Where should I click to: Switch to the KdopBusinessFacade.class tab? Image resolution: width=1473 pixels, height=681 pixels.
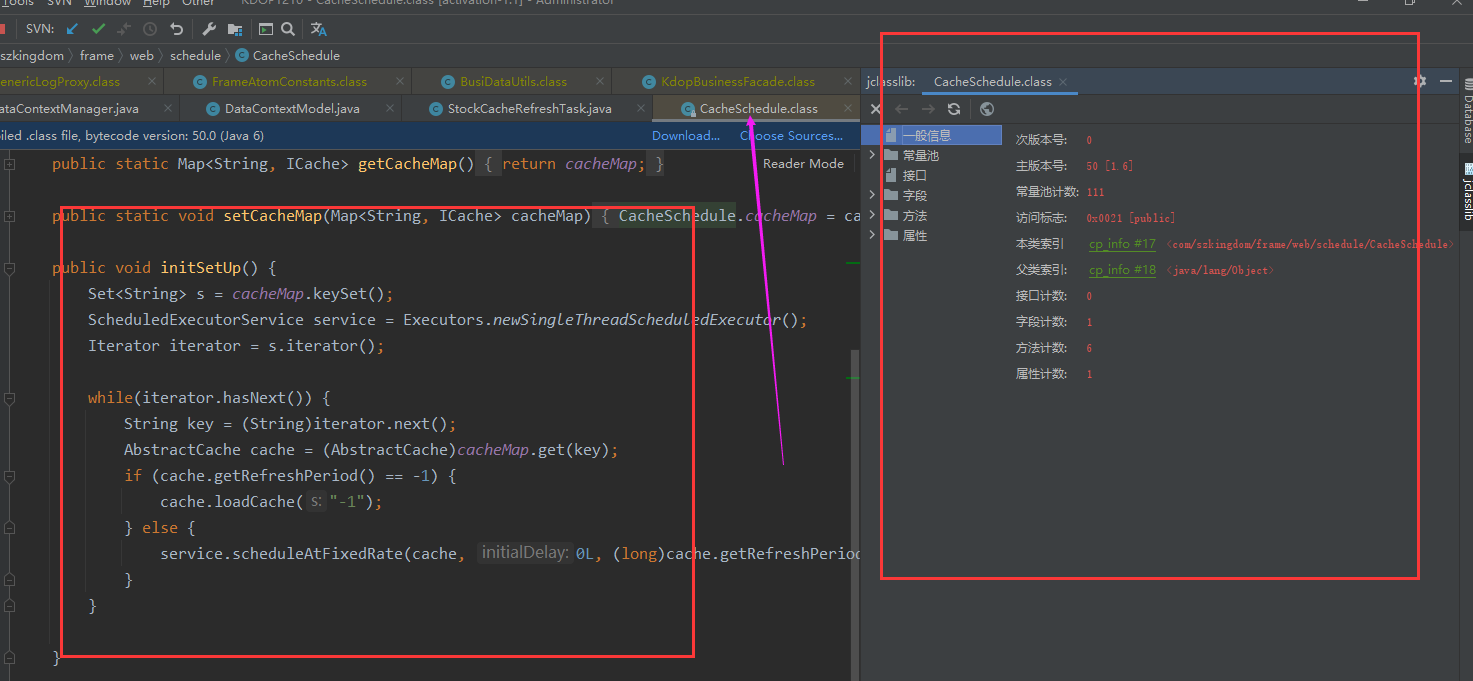(x=738, y=82)
